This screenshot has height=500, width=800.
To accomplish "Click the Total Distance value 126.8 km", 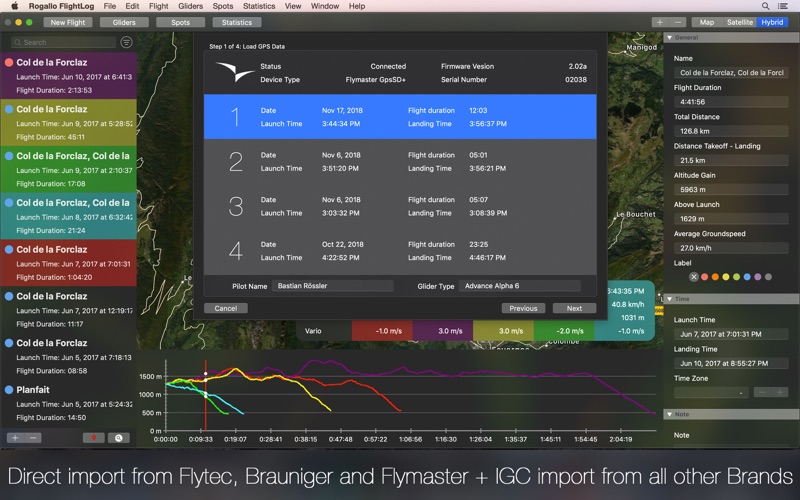I will tap(731, 131).
